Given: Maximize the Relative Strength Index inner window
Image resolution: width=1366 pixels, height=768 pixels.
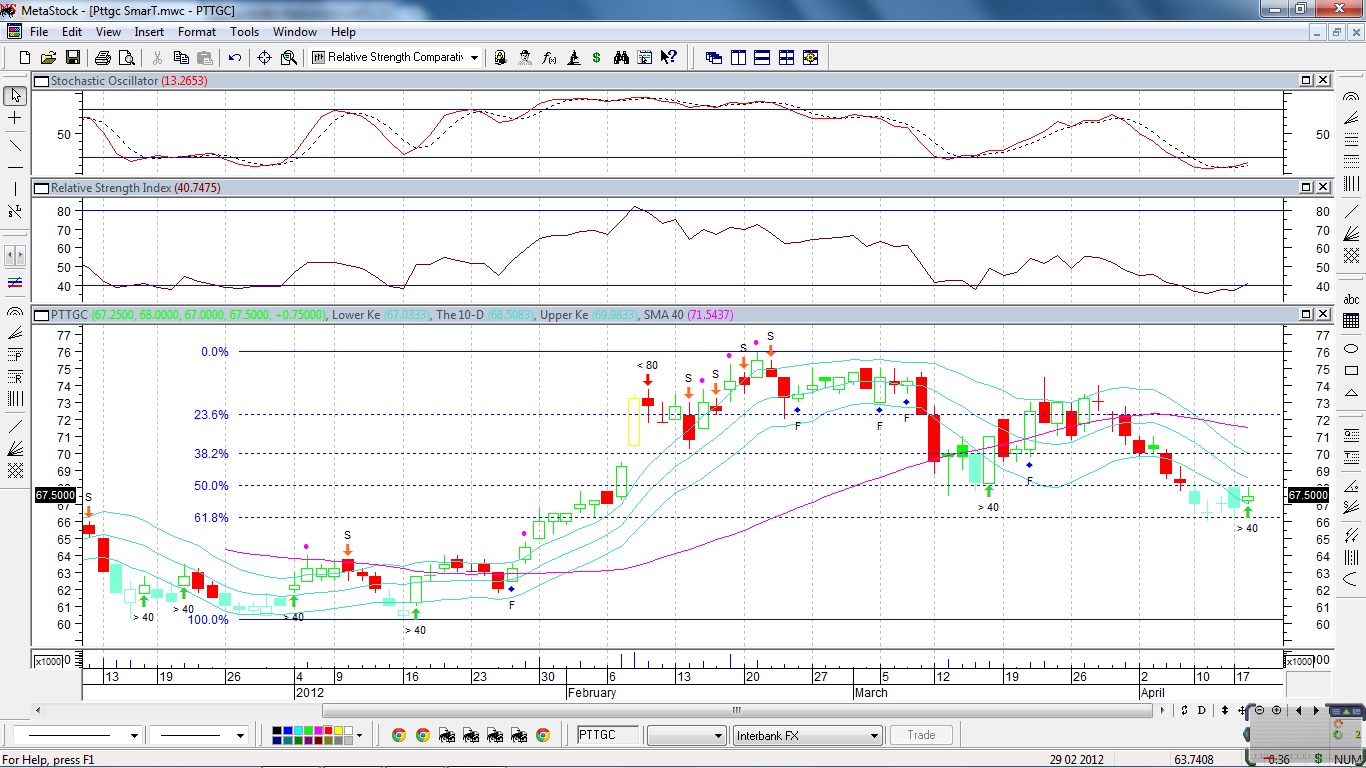Looking at the screenshot, I should point(1306,187).
